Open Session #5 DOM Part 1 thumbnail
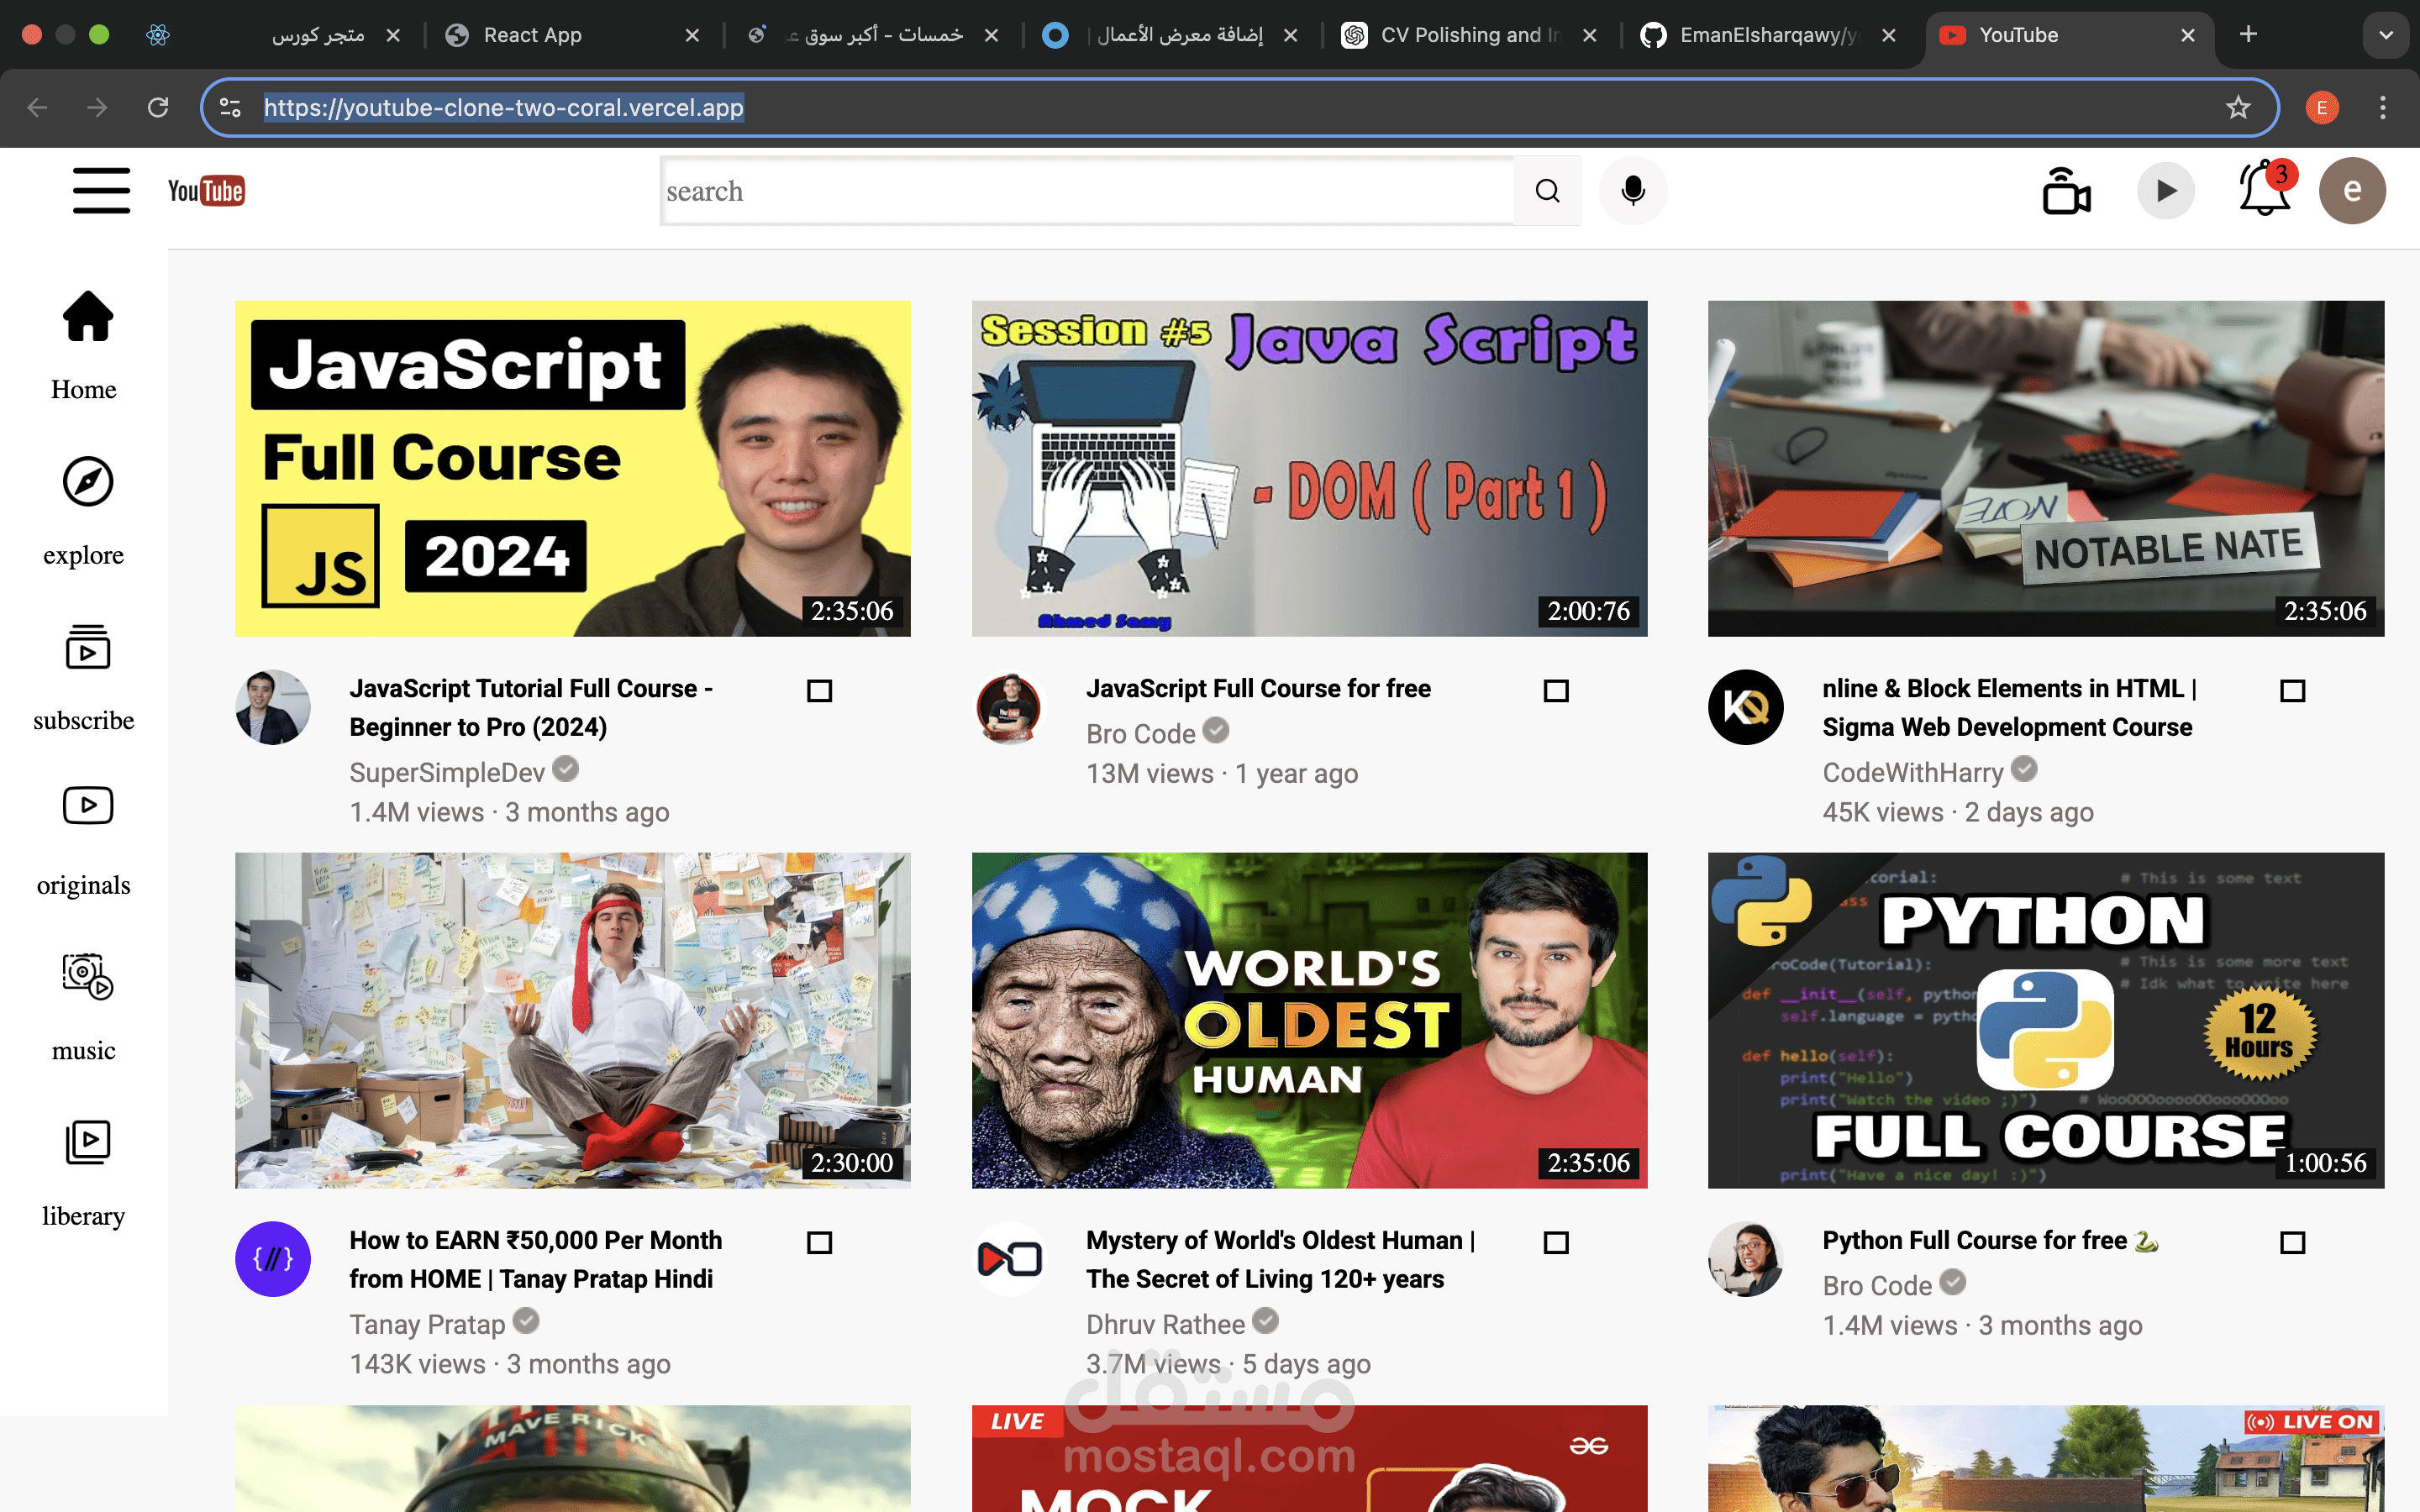Viewport: 2420px width, 1512px height. 1309,468
